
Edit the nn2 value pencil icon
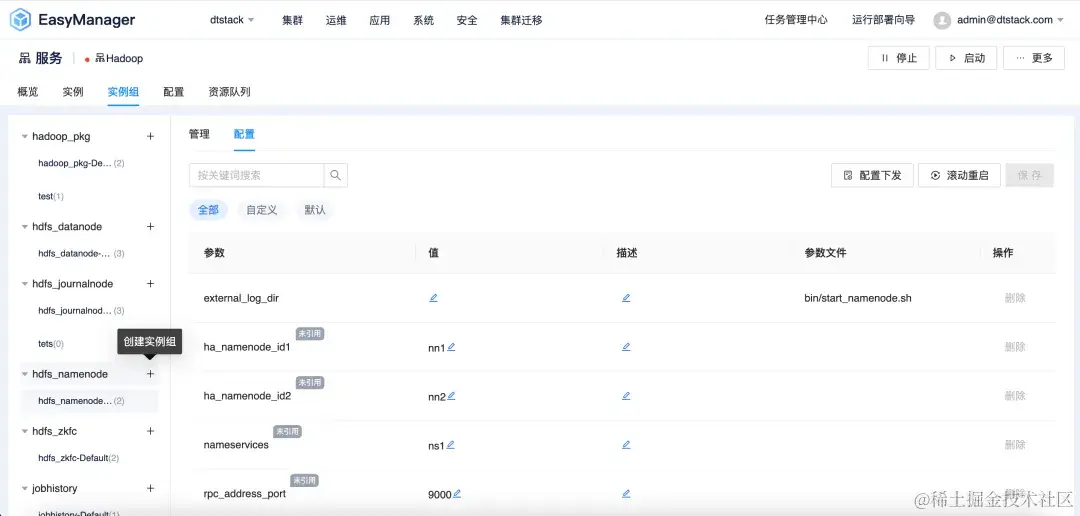451,396
